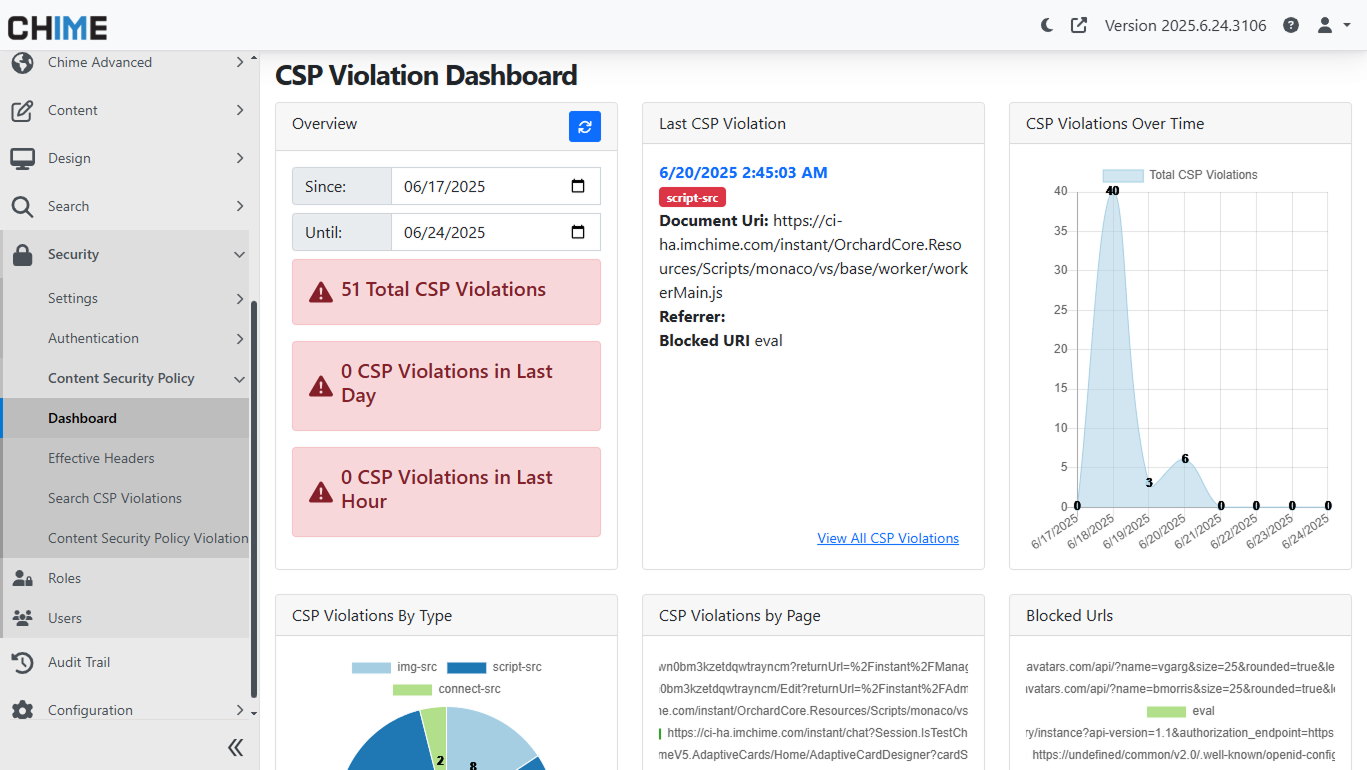Open Roles in the sidebar
Image resolution: width=1367 pixels, height=770 pixels.
pyautogui.click(x=124, y=578)
